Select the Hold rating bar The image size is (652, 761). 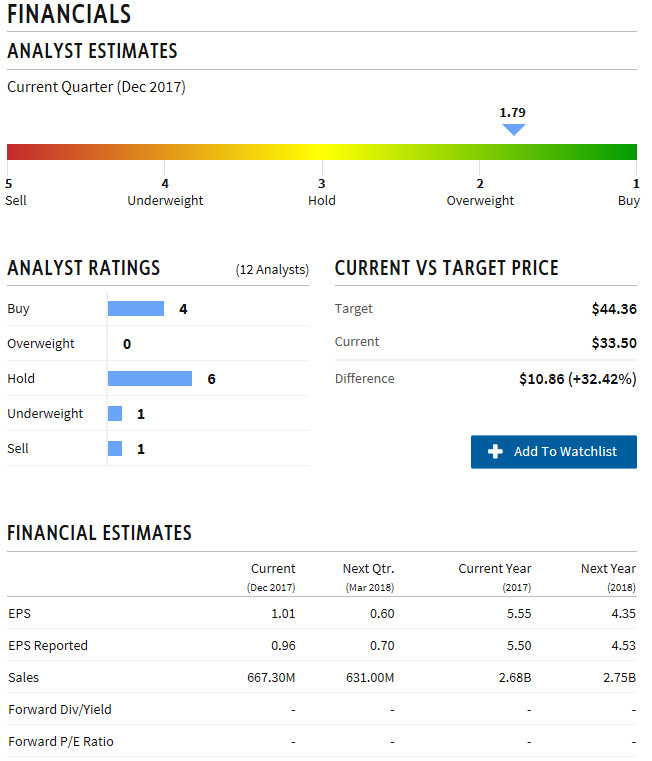[150, 379]
